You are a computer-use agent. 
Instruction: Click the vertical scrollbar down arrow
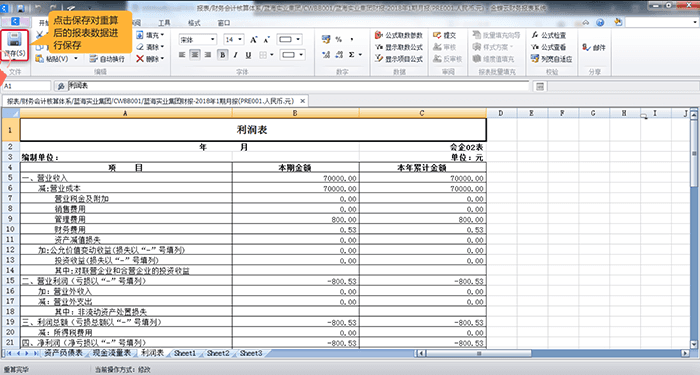click(694, 344)
